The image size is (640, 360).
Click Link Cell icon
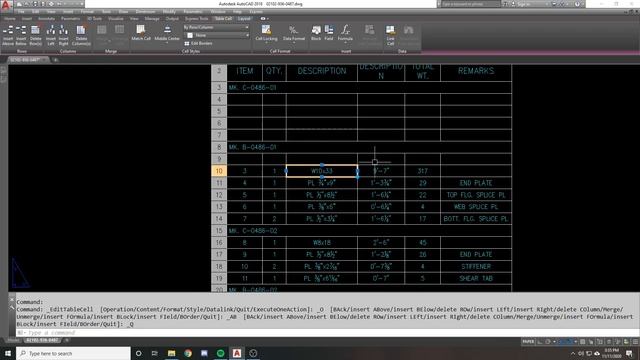(391, 35)
